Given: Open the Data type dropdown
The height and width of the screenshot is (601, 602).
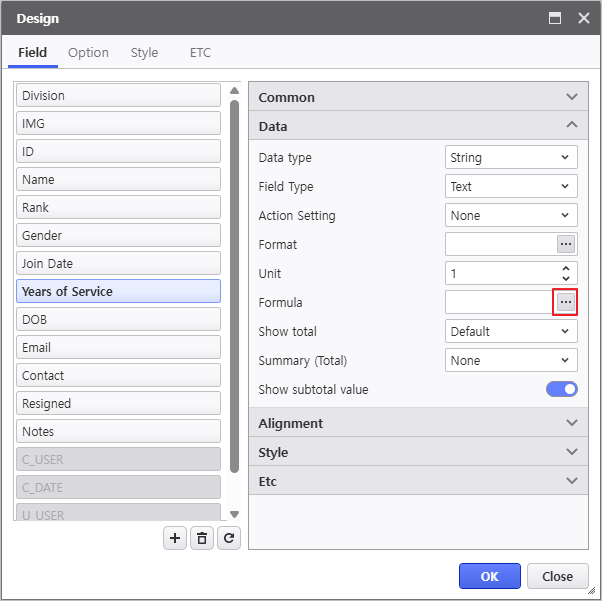Looking at the screenshot, I should pyautogui.click(x=511, y=157).
